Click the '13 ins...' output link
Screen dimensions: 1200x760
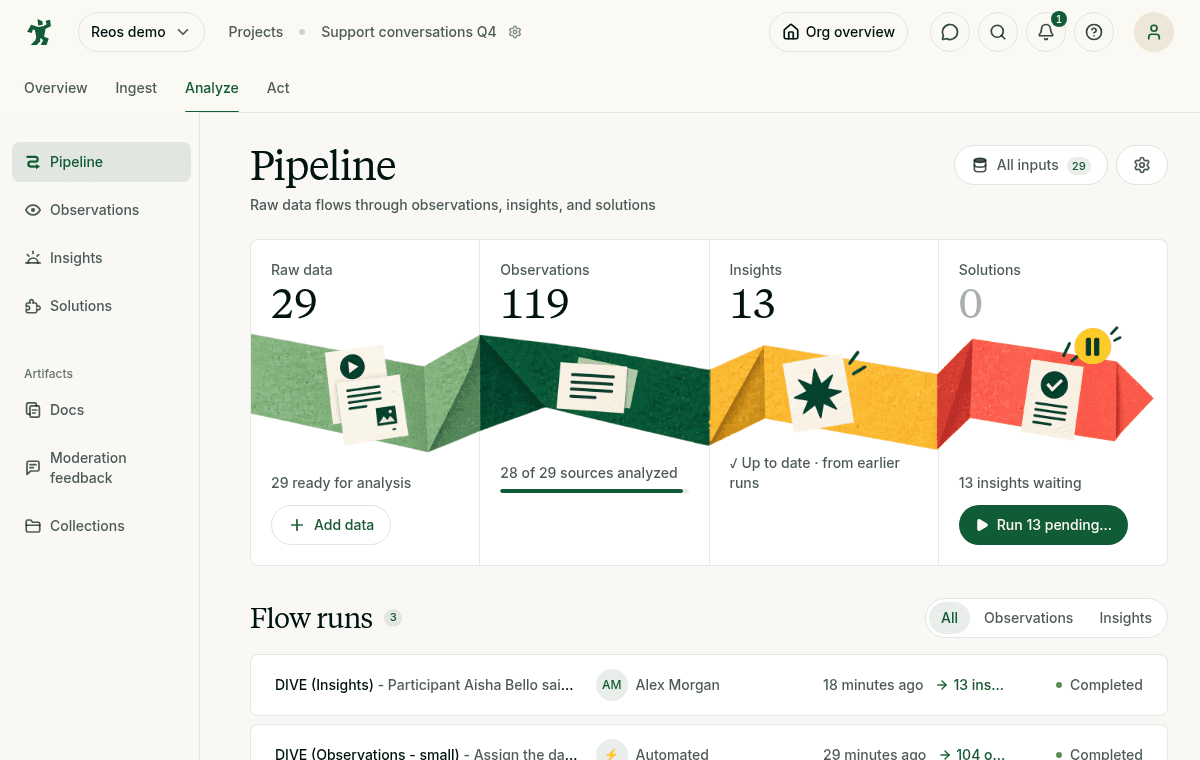click(970, 685)
